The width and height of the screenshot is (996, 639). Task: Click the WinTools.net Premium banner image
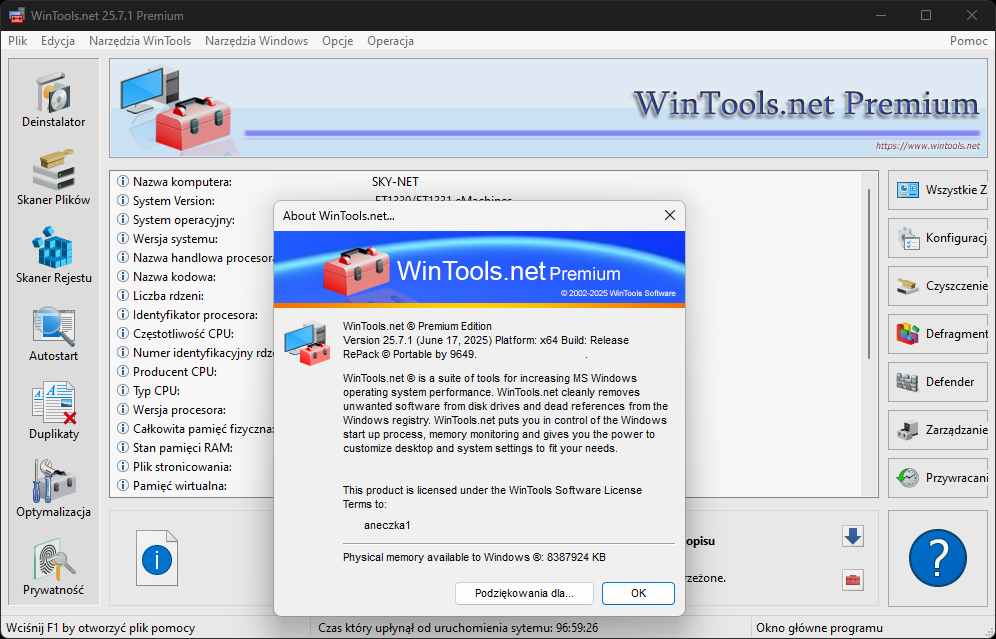coord(549,108)
